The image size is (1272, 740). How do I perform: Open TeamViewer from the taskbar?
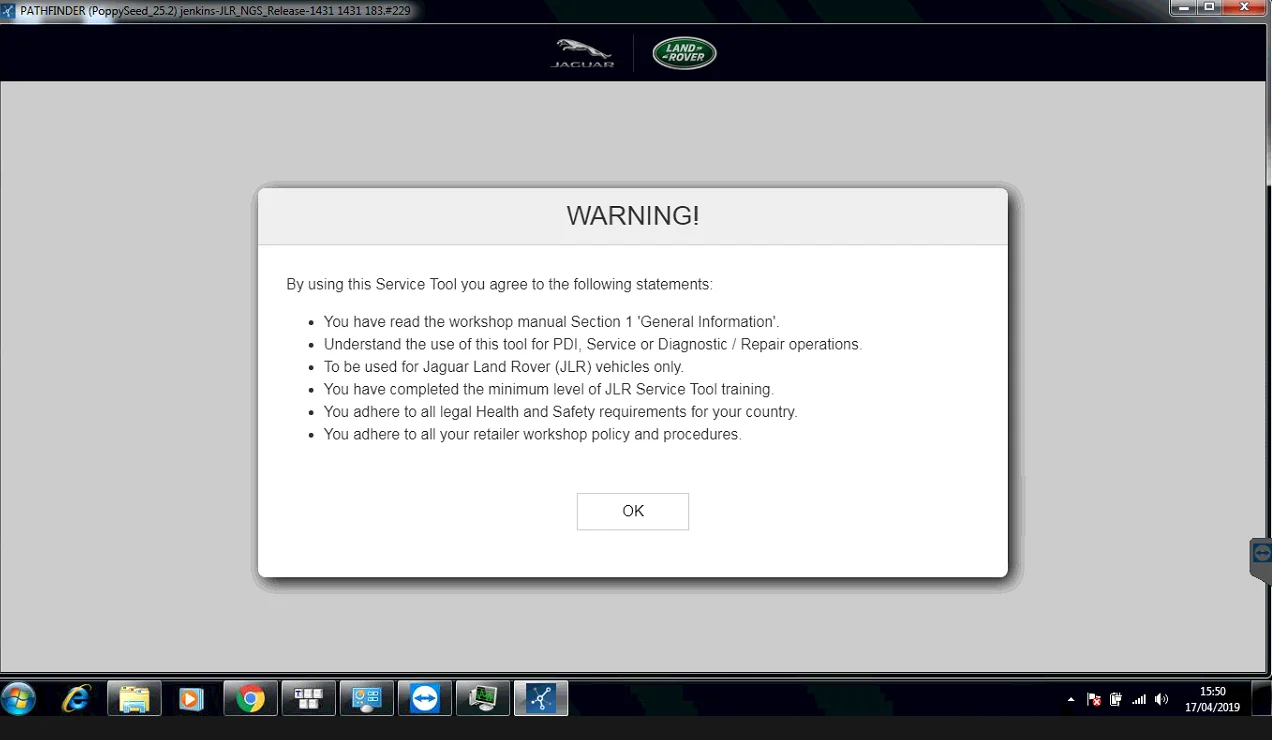(425, 698)
